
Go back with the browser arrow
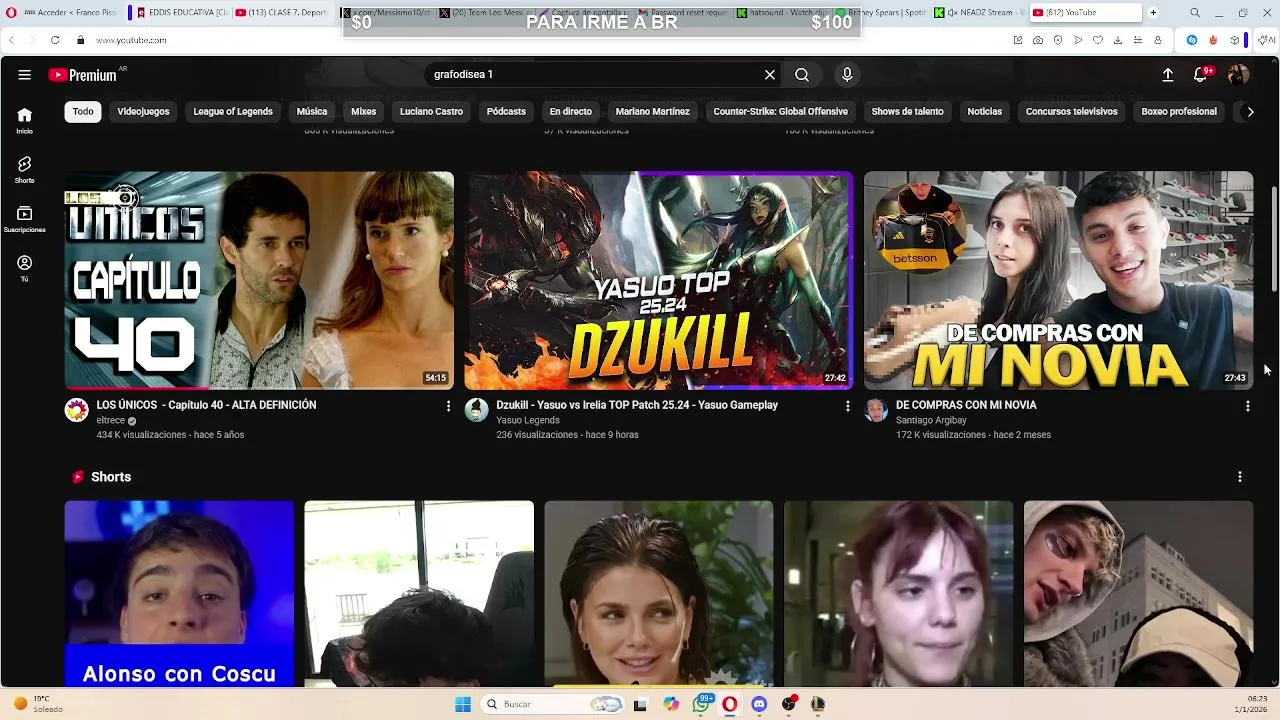(x=11, y=40)
